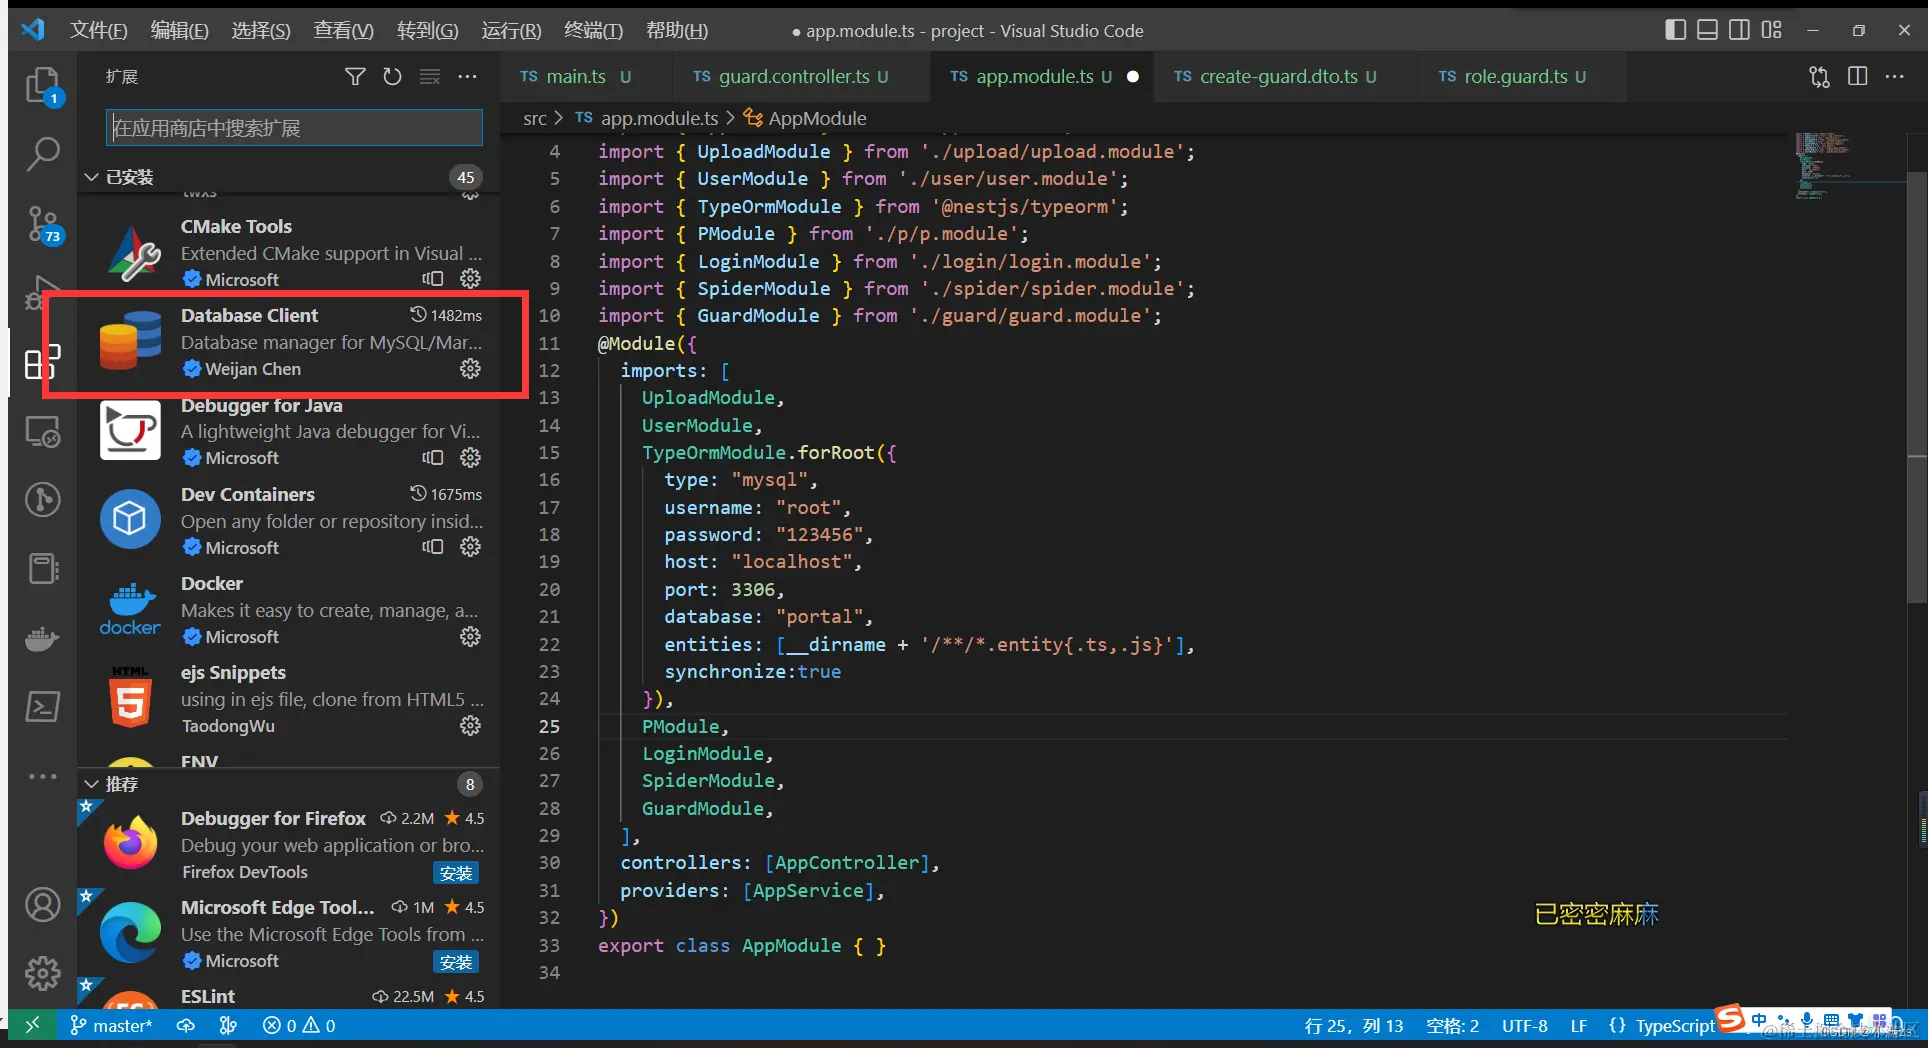The image size is (1928, 1048).
Task: Open the remote window indicator in status bar
Action: [x=32, y=1025]
